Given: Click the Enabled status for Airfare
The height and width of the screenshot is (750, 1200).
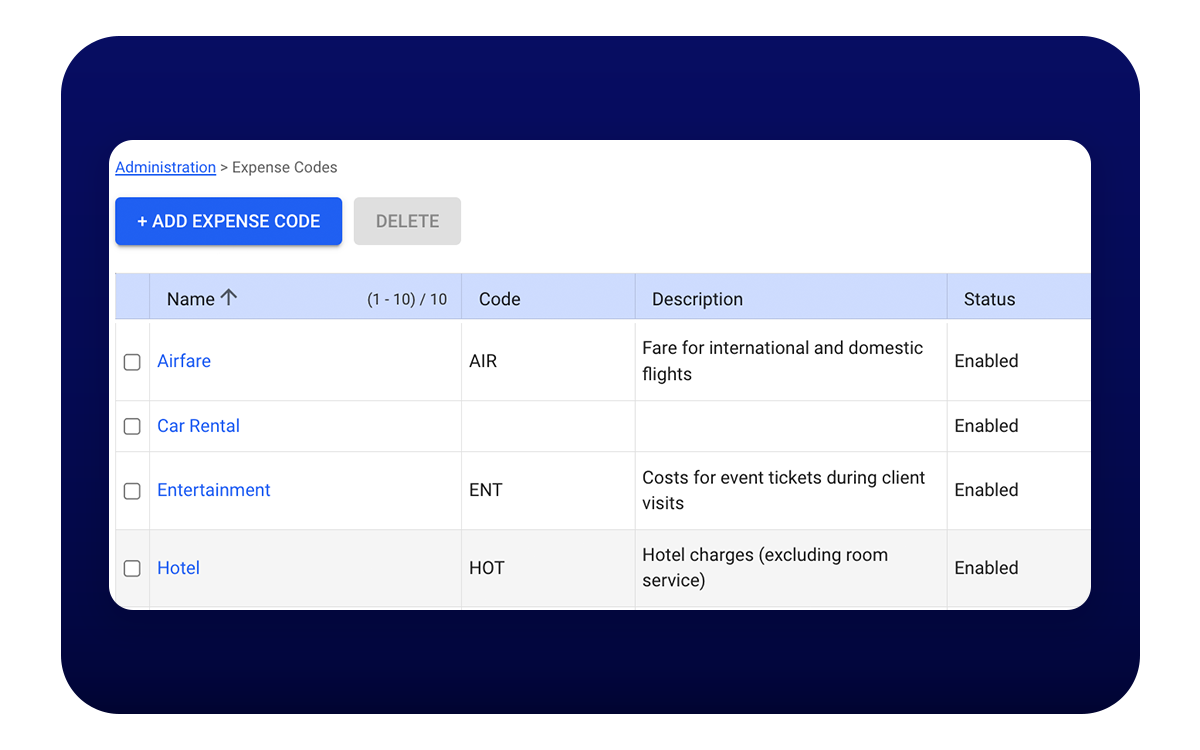Looking at the screenshot, I should (x=986, y=361).
